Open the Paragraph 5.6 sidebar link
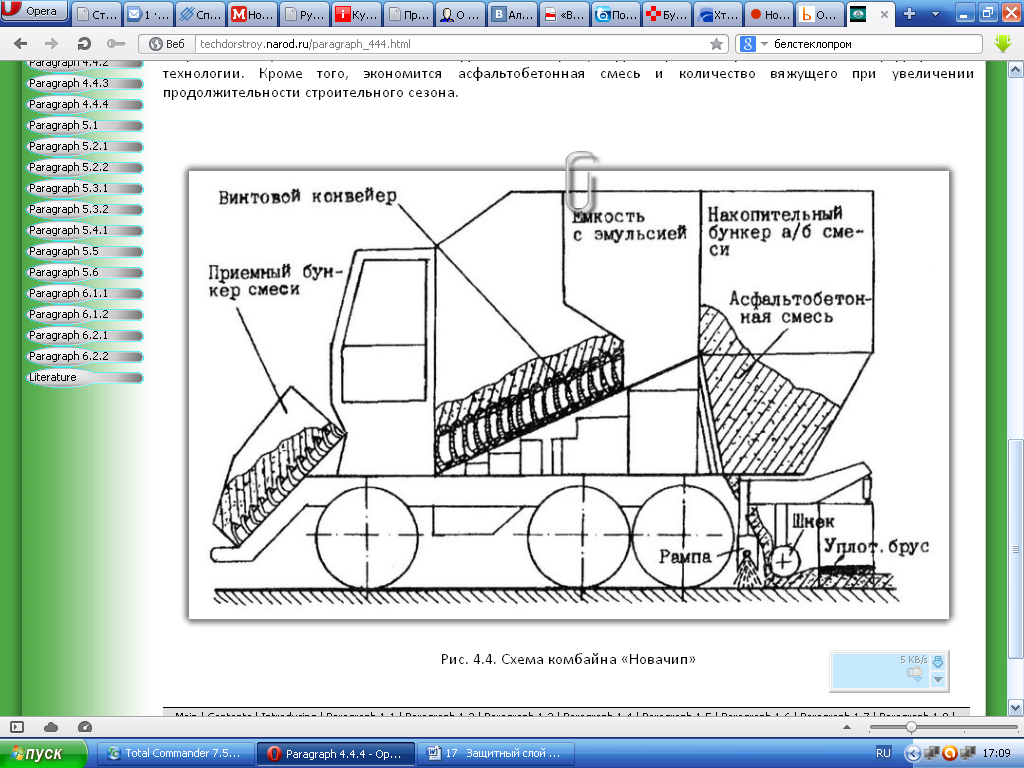This screenshot has width=1024, height=768. pyautogui.click(x=84, y=272)
